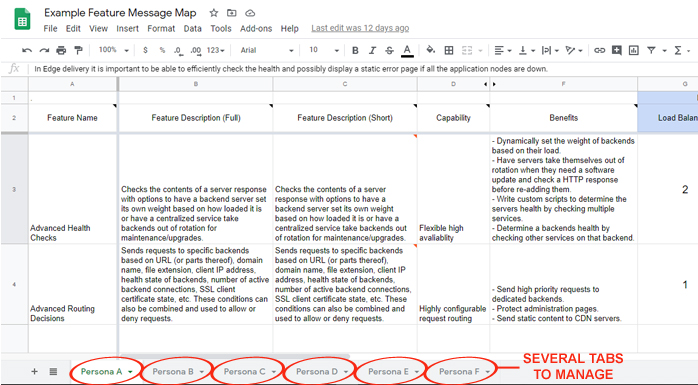Open the View menu
The image size is (698, 385).
pyautogui.click(x=98, y=28)
